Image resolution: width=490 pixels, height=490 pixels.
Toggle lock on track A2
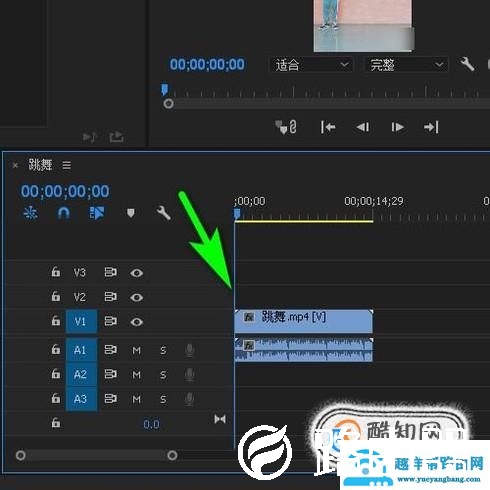56,374
